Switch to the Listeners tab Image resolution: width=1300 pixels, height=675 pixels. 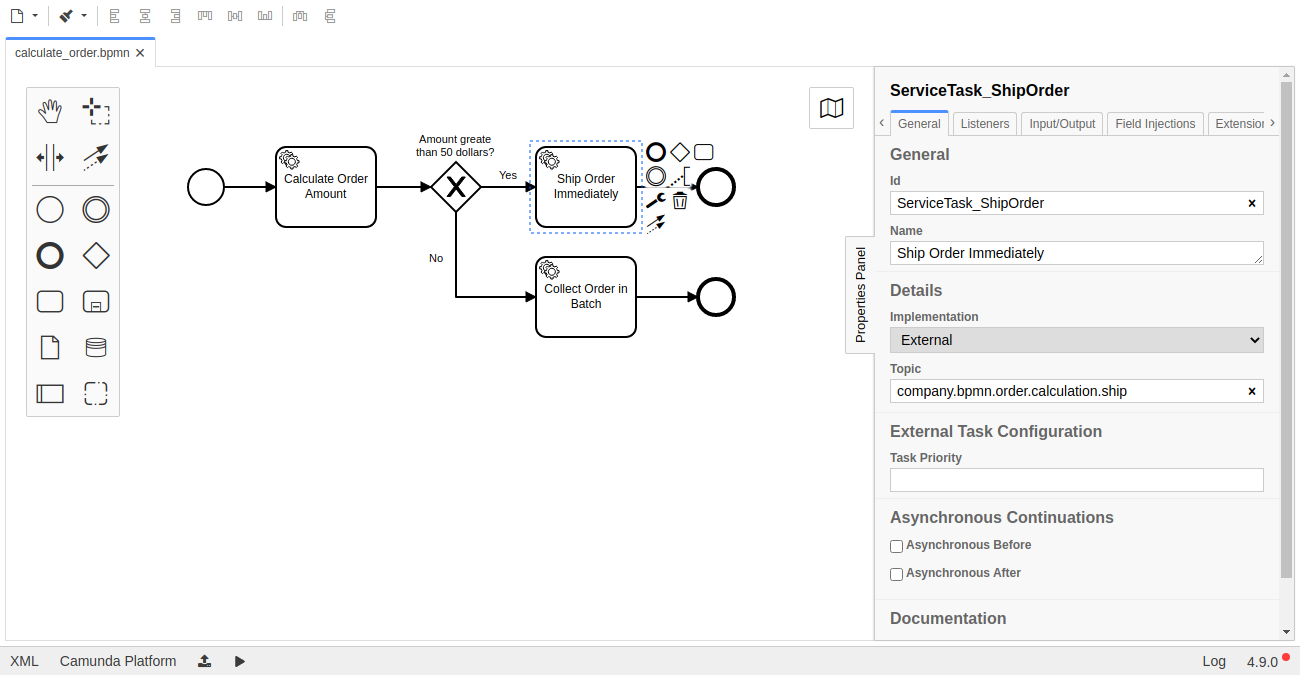[x=984, y=123]
